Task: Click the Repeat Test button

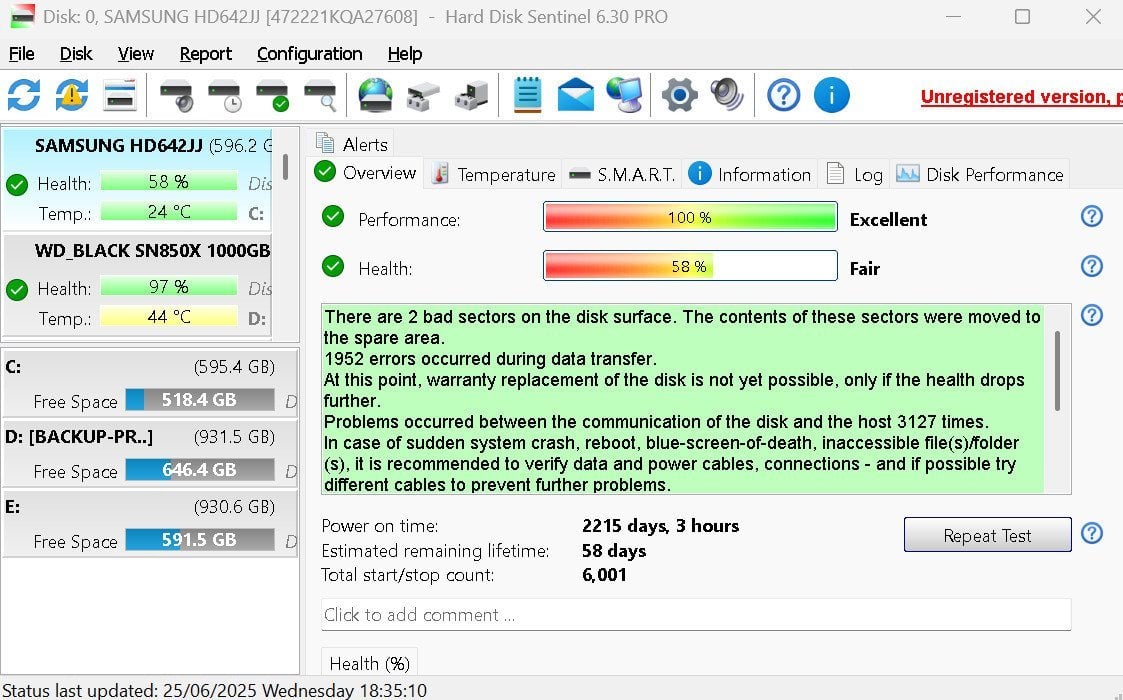Action: [x=987, y=534]
